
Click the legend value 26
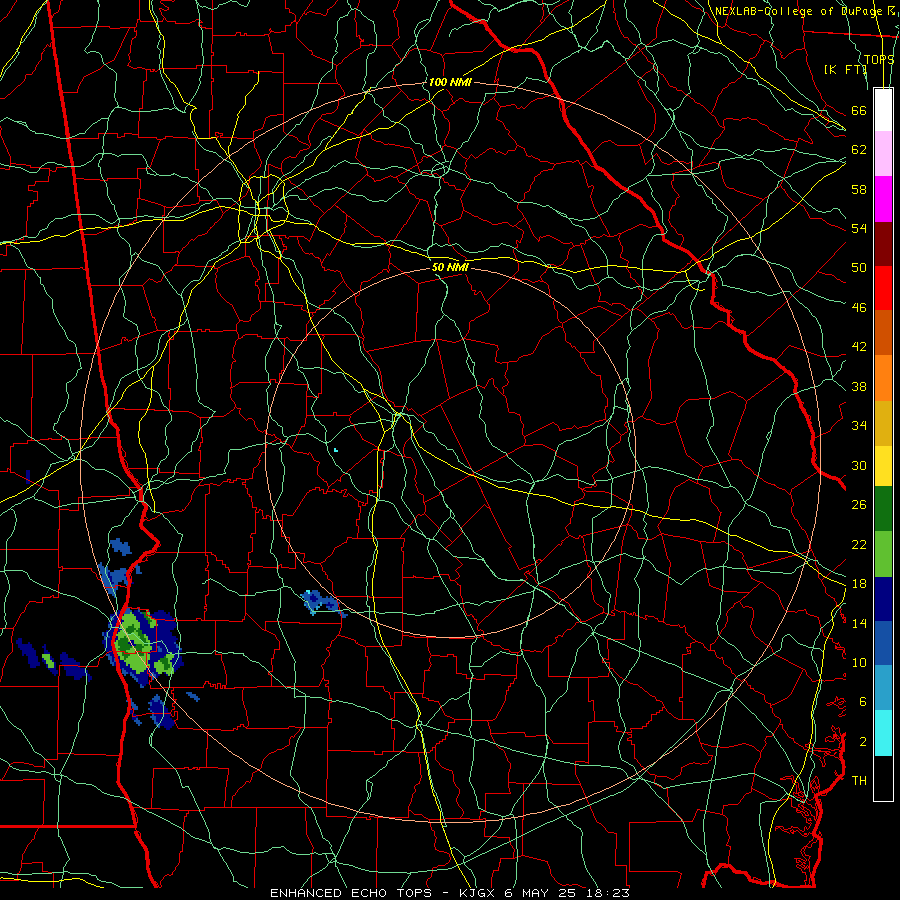point(859,505)
